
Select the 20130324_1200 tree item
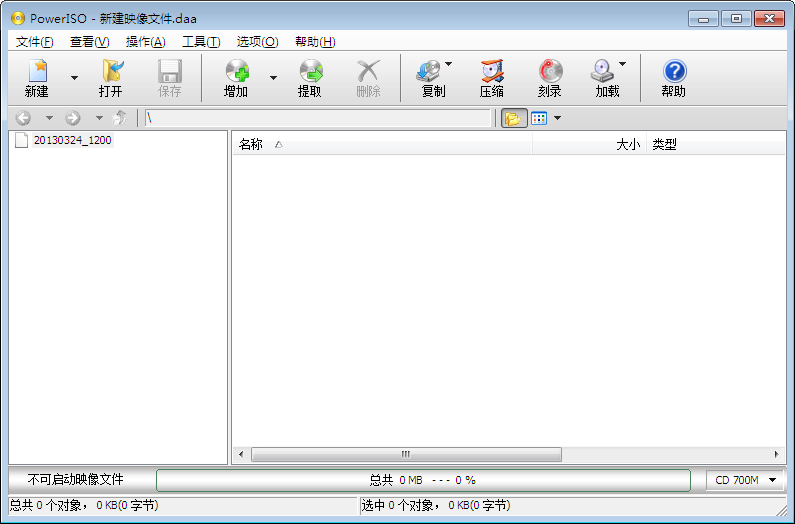[x=73, y=140]
